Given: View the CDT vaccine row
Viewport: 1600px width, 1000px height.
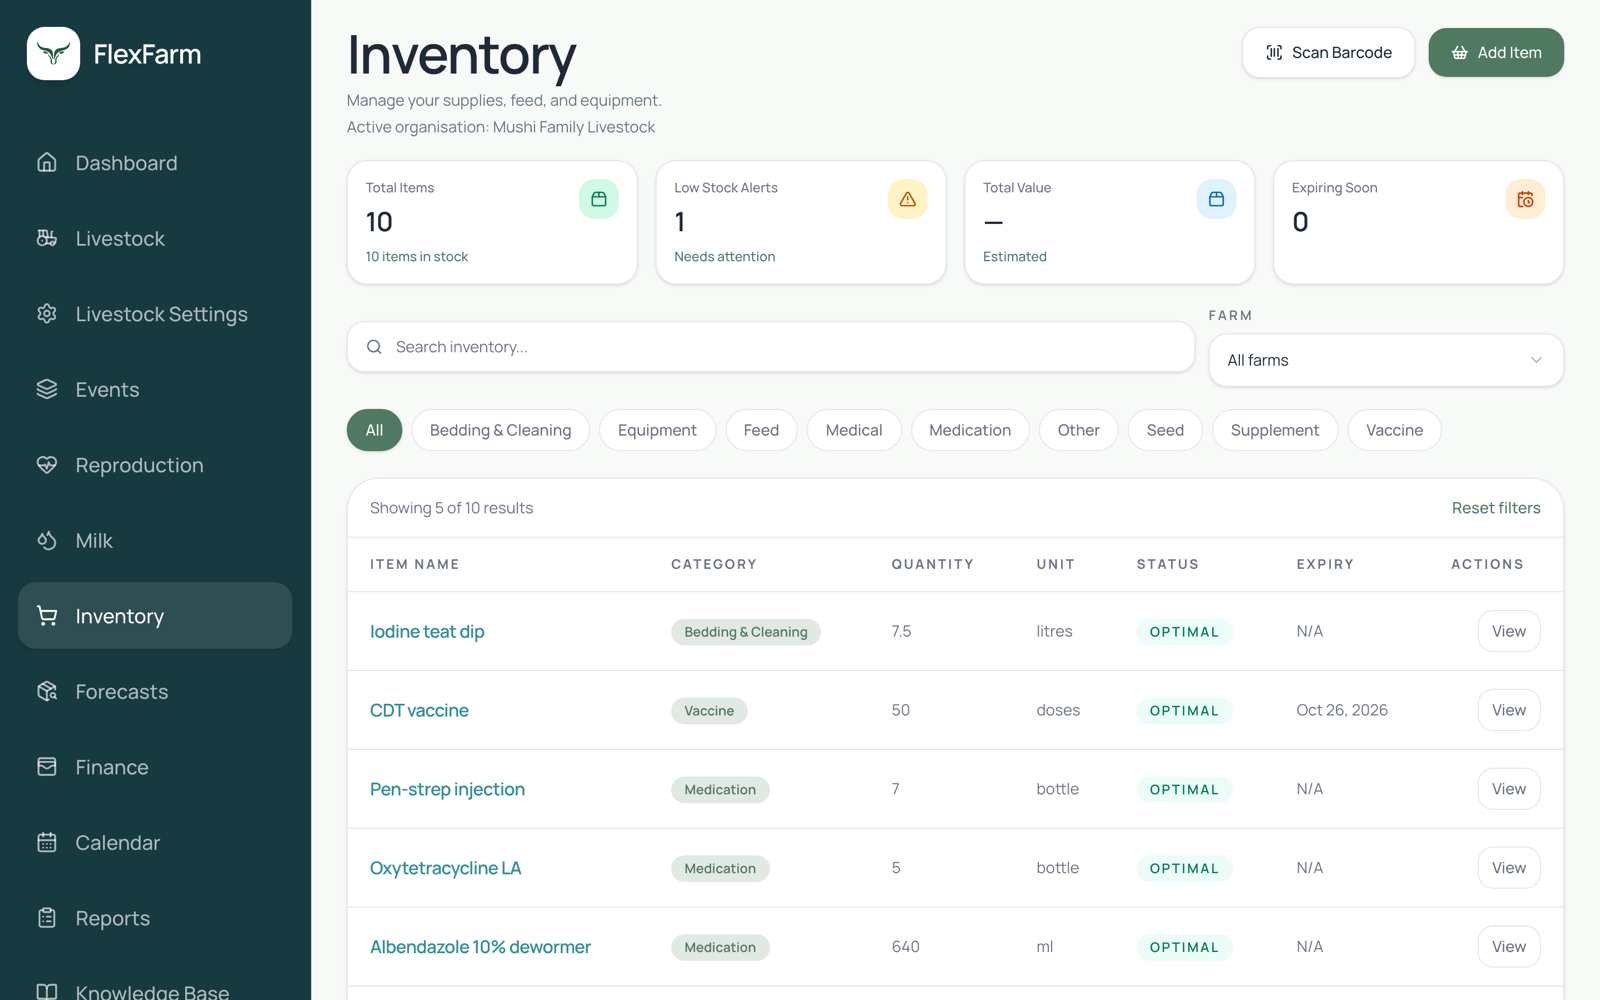Looking at the screenshot, I should click(x=1509, y=710).
